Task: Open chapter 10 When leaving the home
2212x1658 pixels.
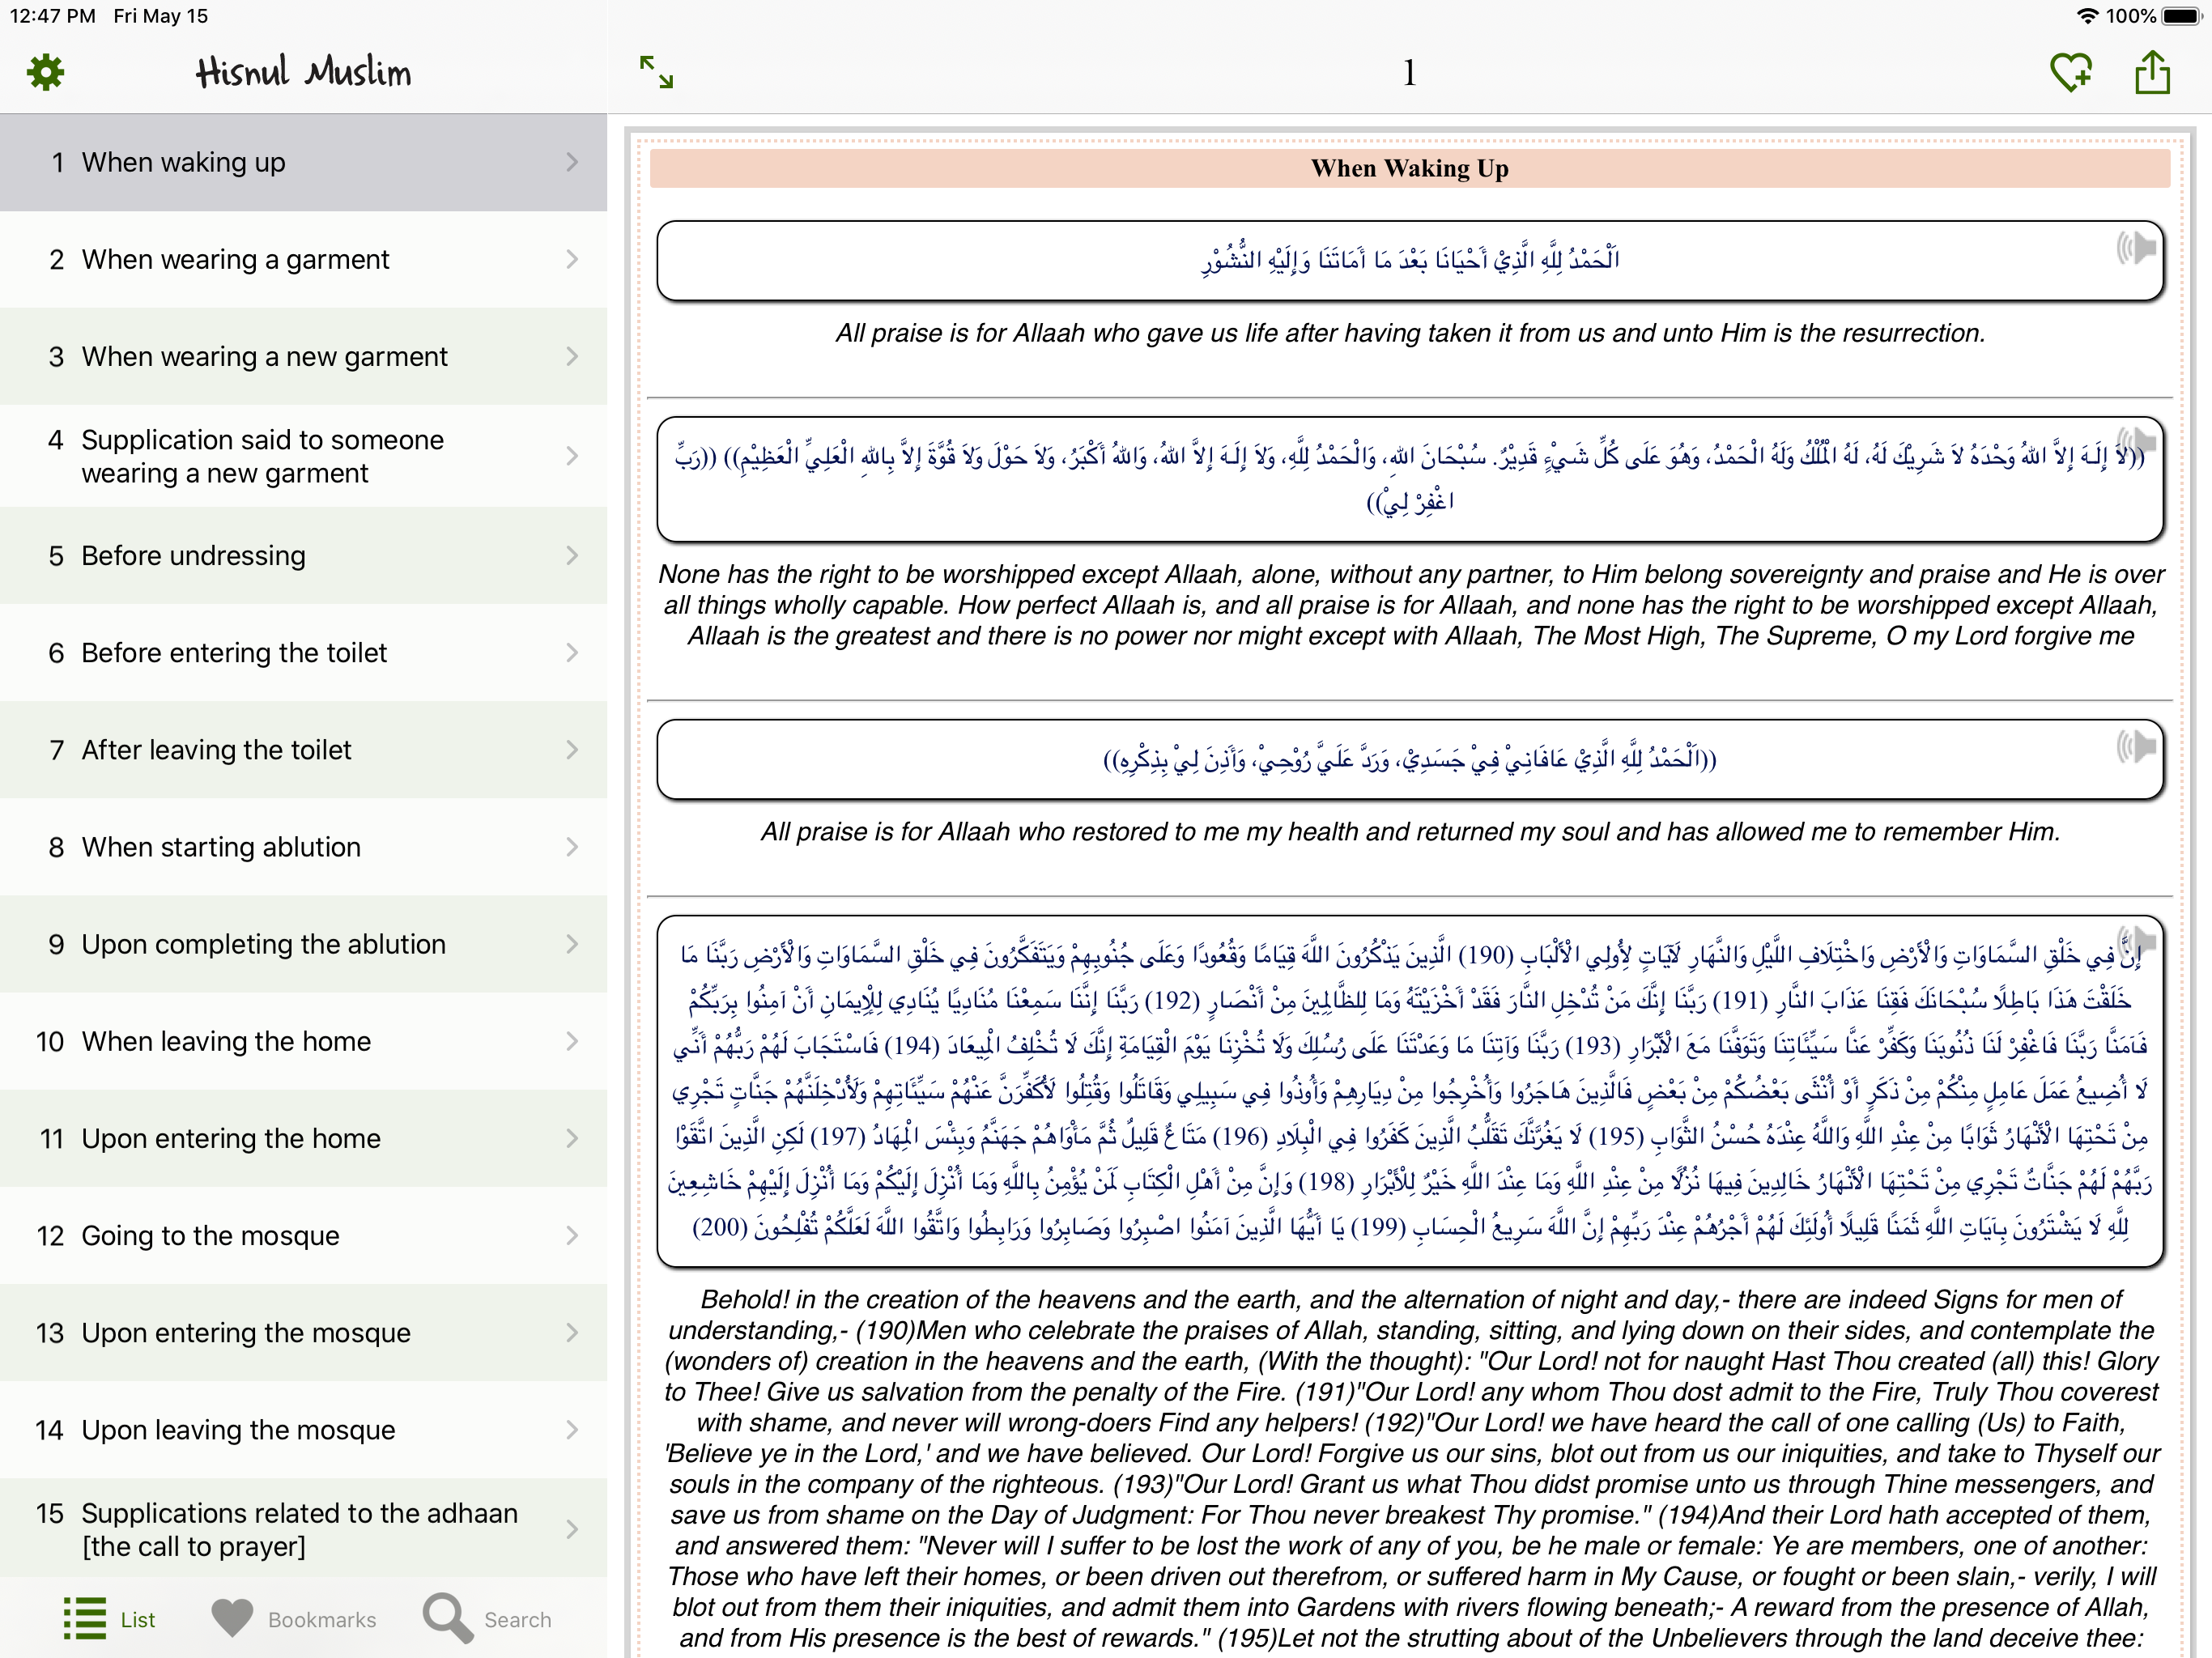Action: coord(303,1041)
